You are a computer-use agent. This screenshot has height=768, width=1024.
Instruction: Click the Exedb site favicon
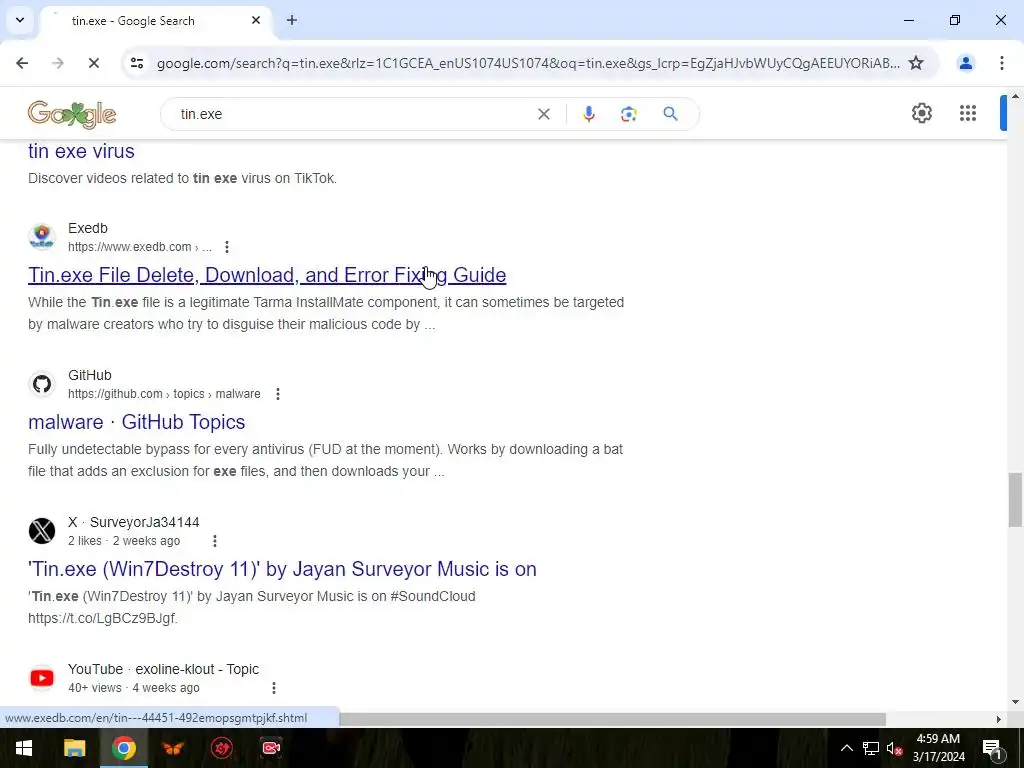(42, 236)
